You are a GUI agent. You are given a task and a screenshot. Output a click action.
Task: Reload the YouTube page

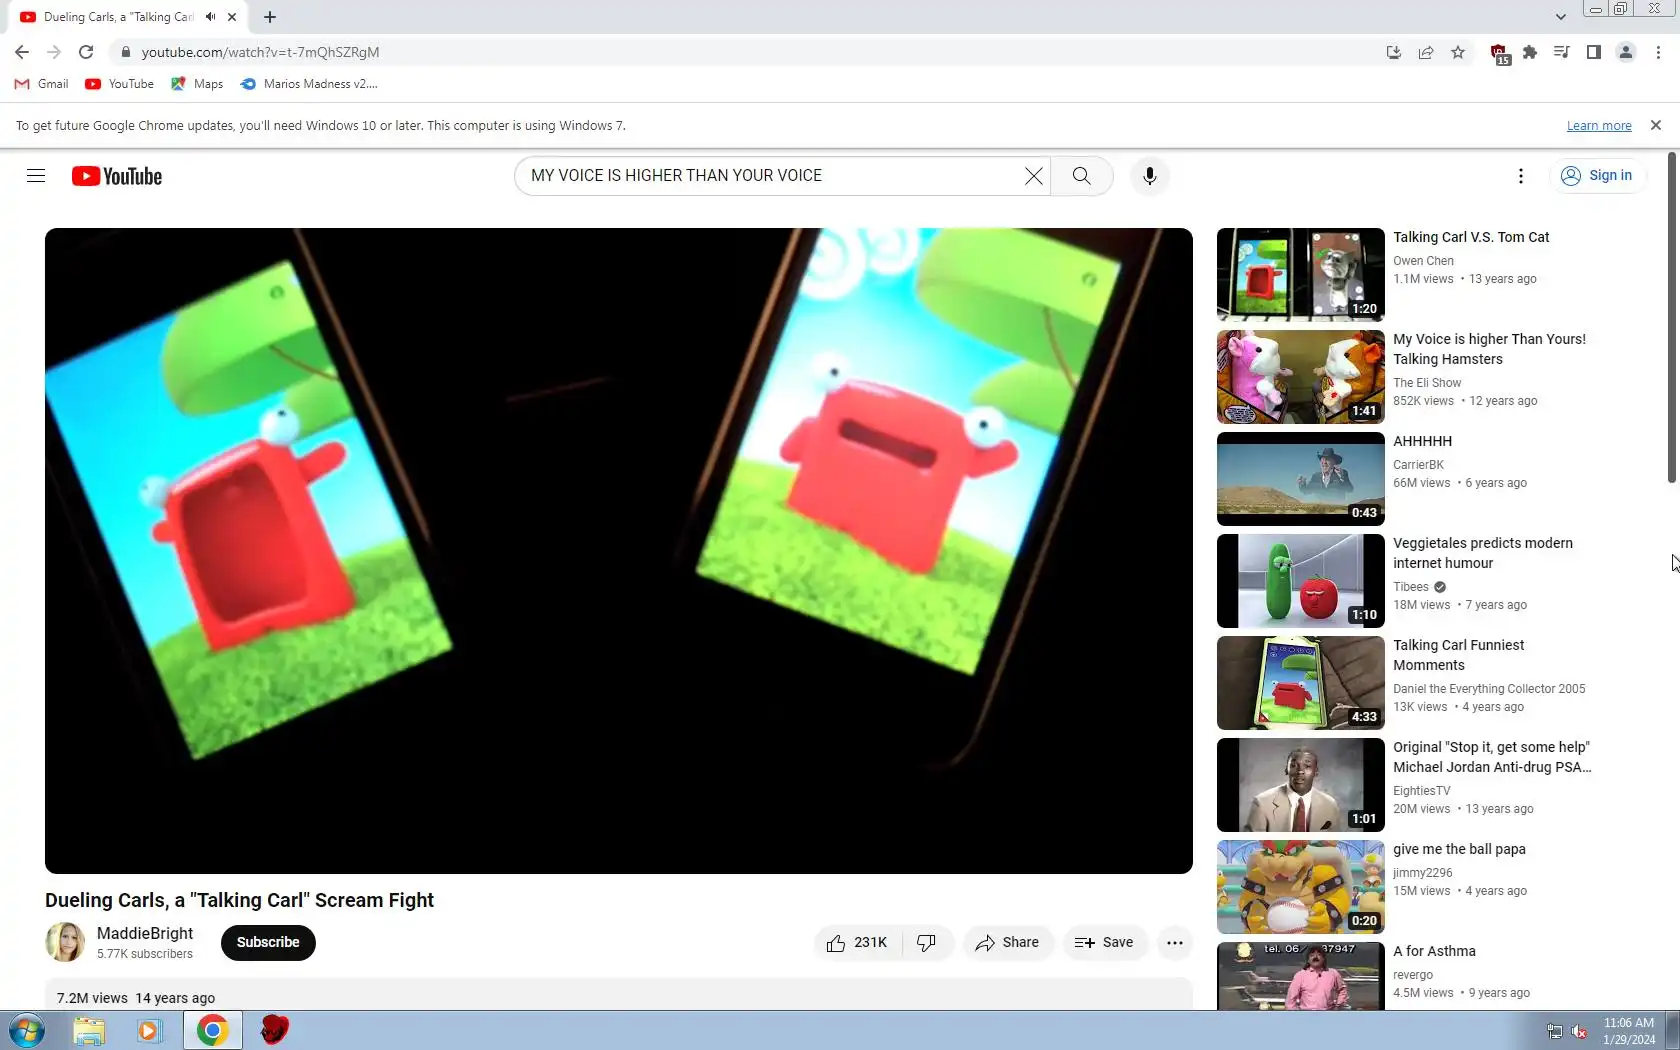tap(86, 52)
